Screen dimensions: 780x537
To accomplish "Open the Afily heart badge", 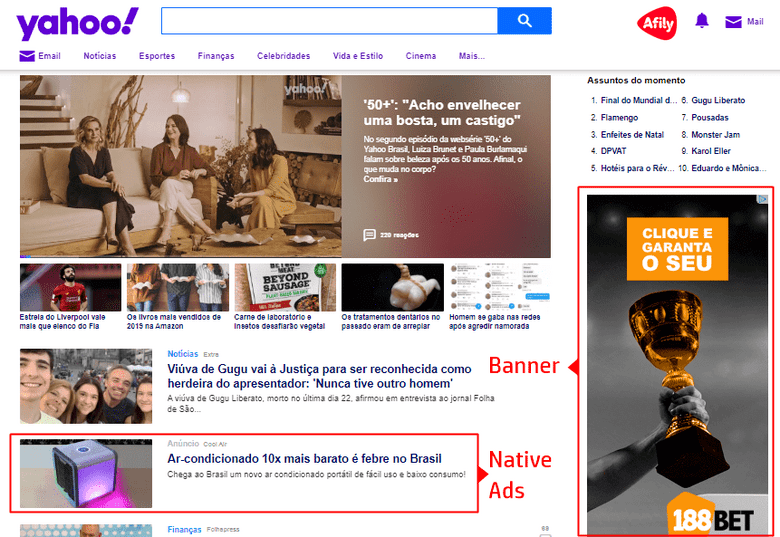I will pos(657,23).
